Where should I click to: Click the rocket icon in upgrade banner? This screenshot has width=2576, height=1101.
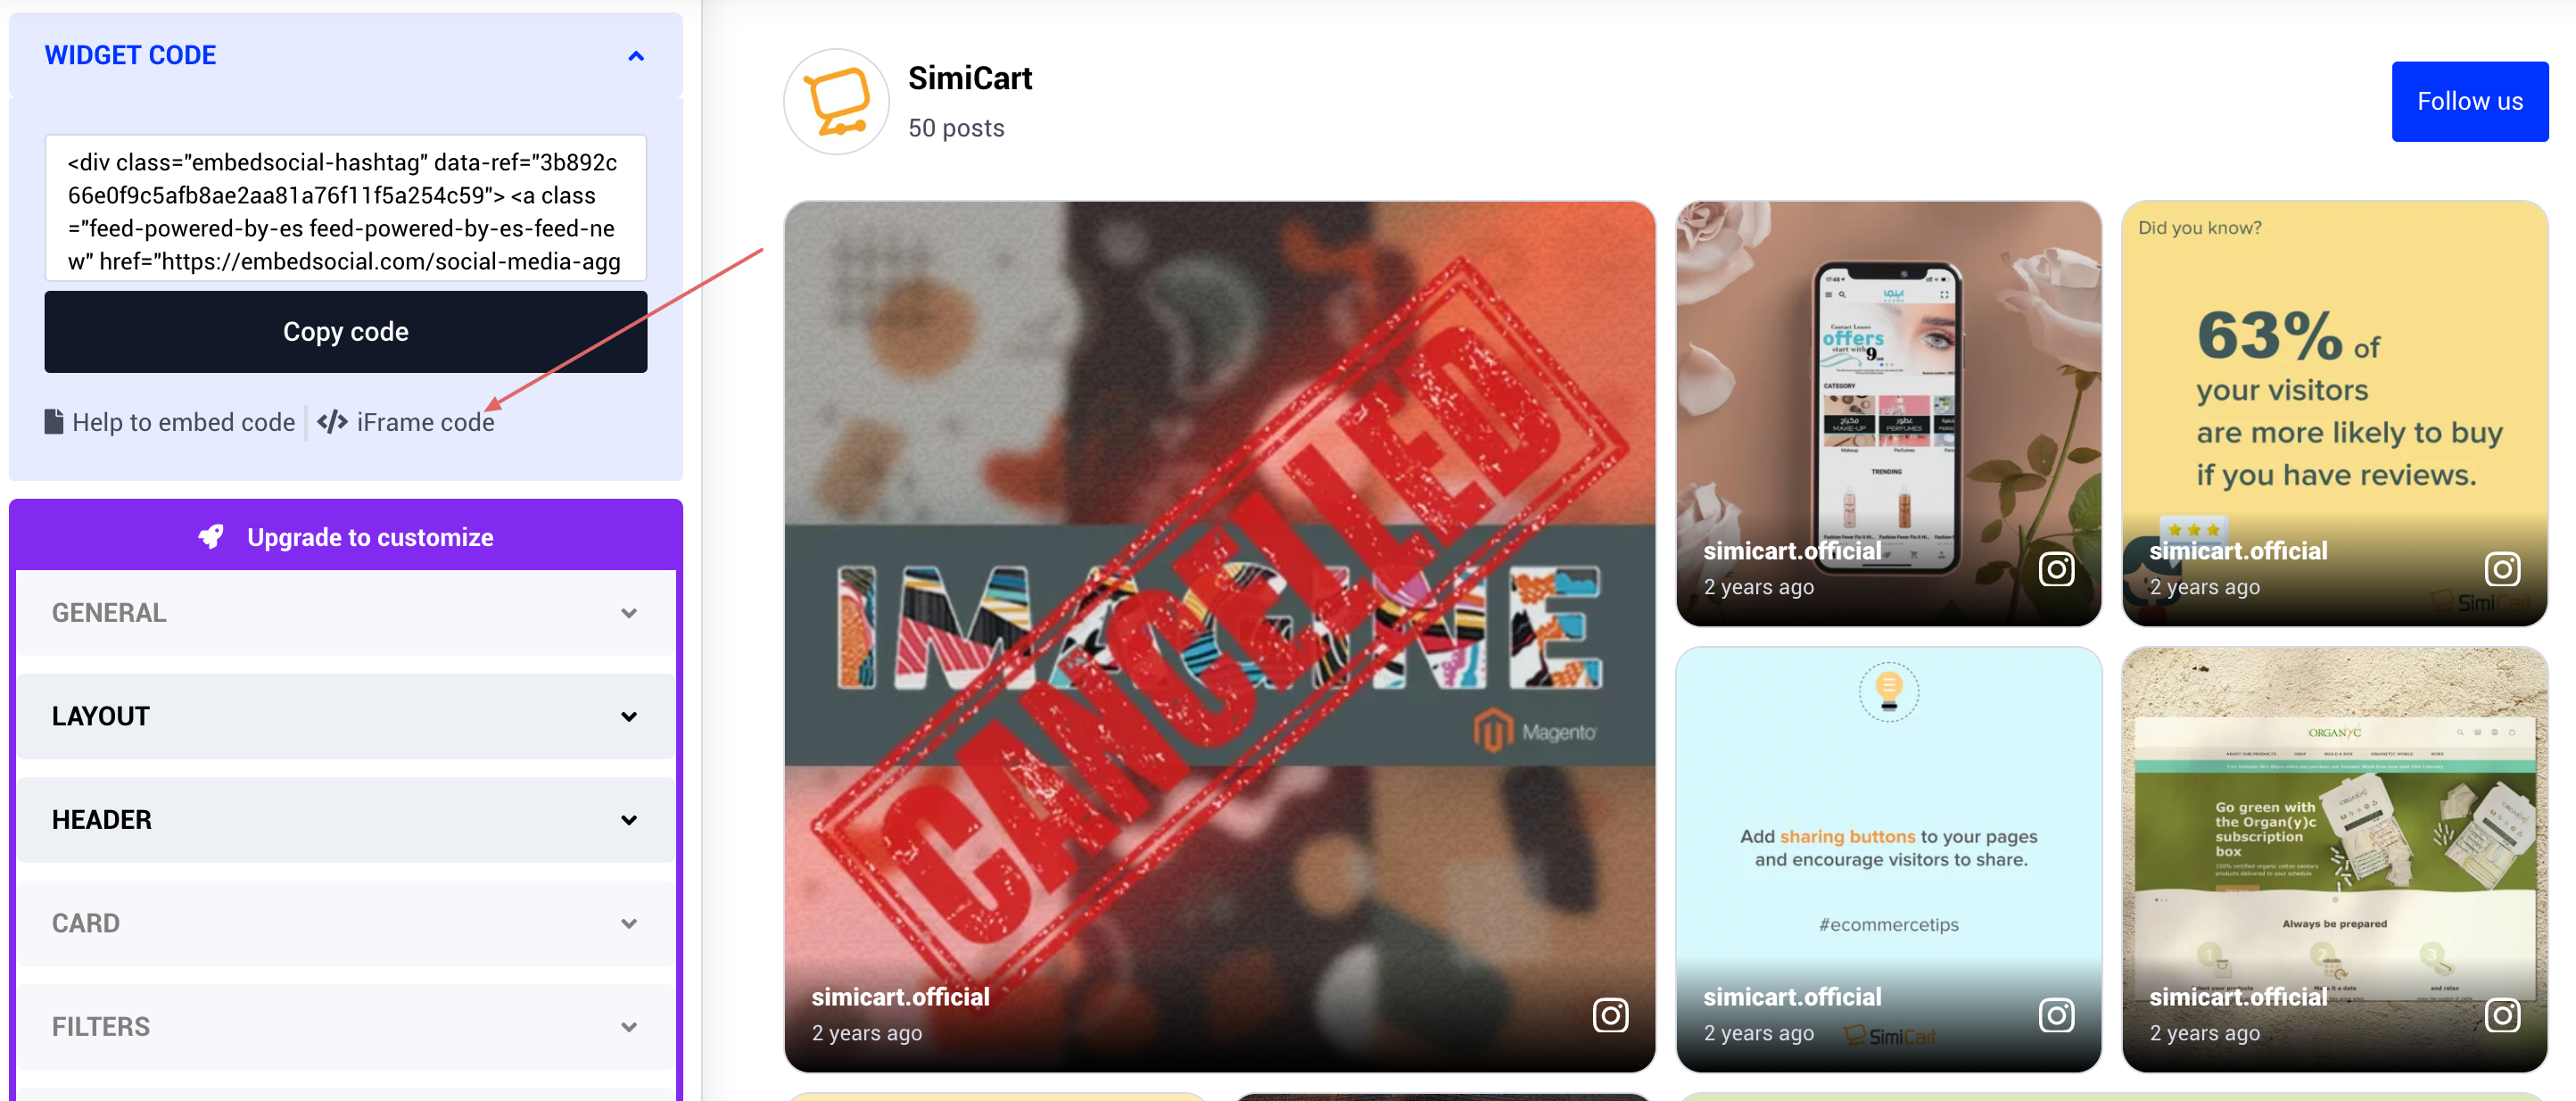coord(211,537)
